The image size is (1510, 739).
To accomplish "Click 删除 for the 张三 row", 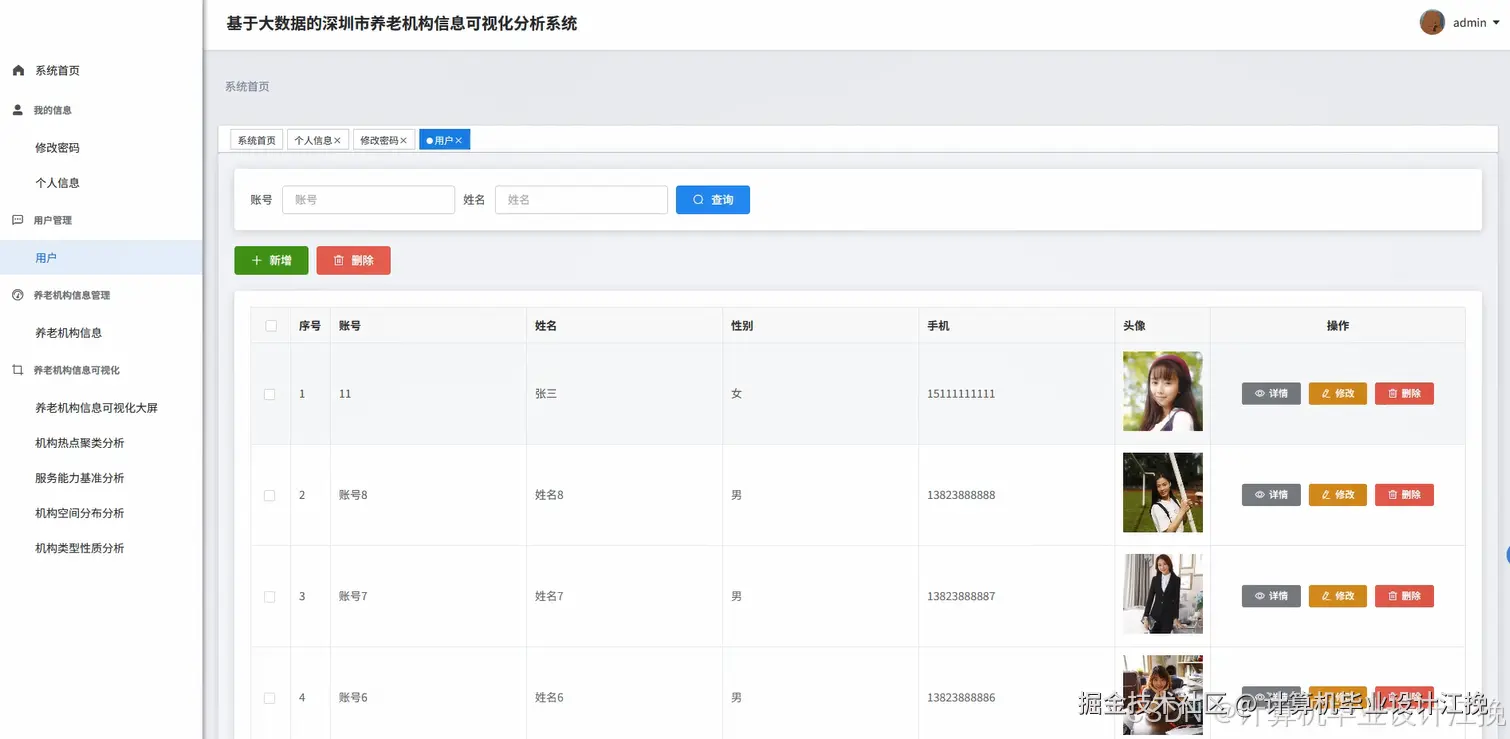I will click(1404, 394).
